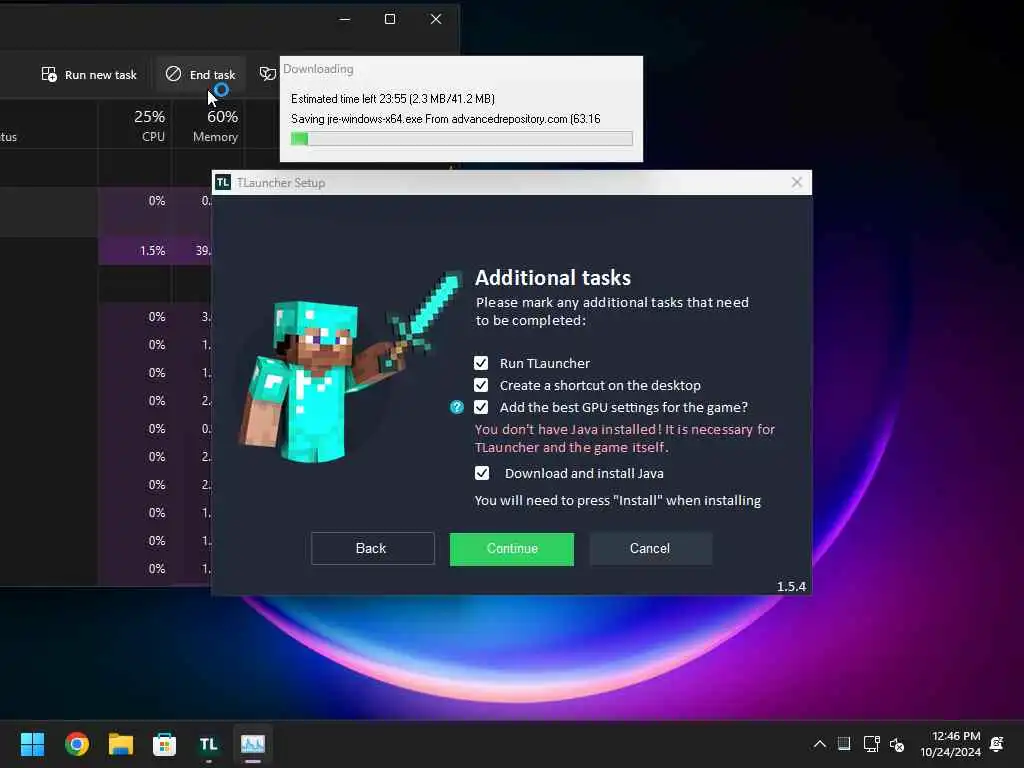Uncheck the Run TLauncher checkbox
Viewport: 1024px width, 768px height.
click(481, 363)
